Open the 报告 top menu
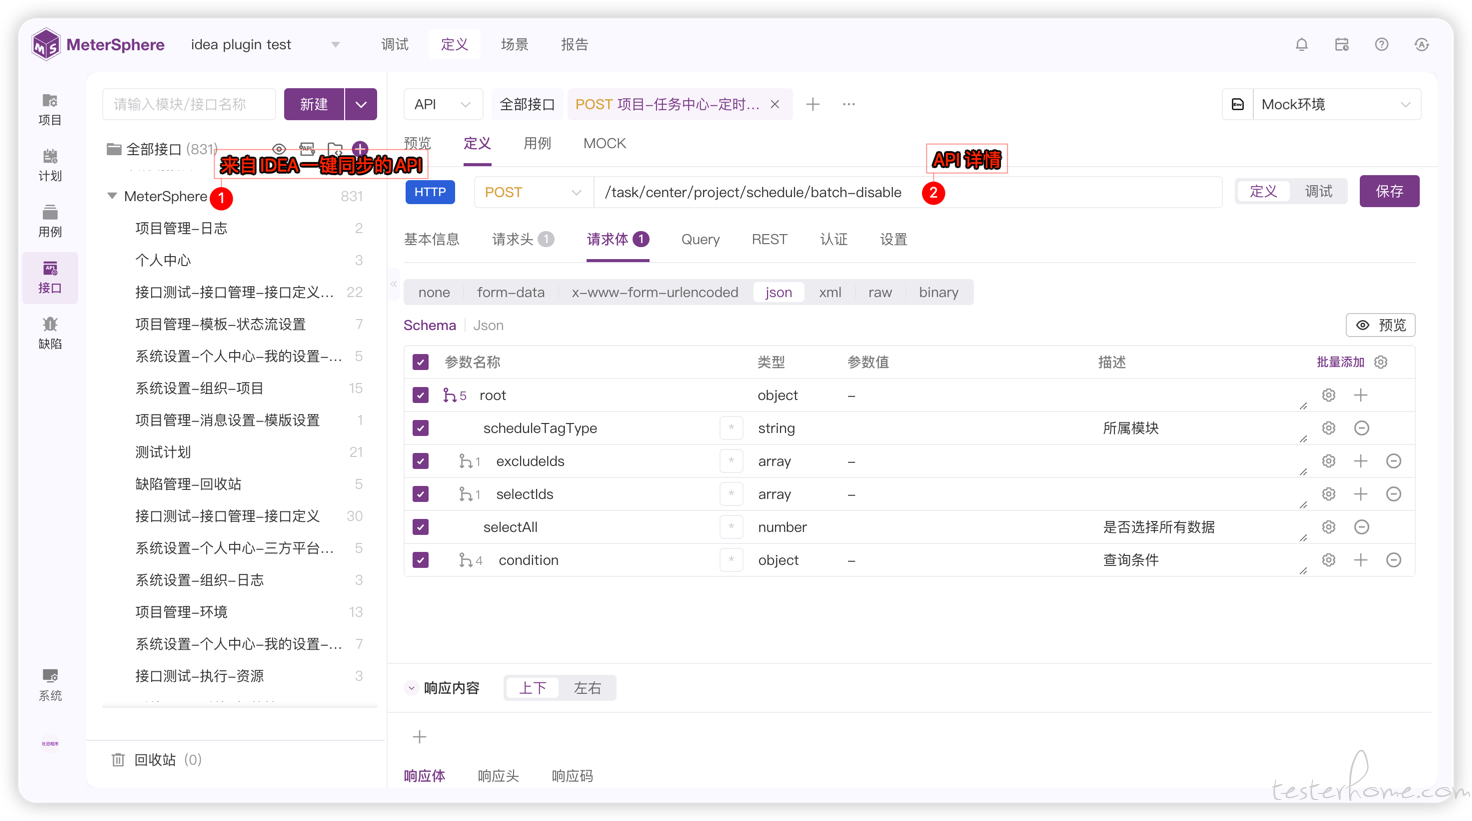Viewport: 1472px width, 821px height. pos(575,45)
